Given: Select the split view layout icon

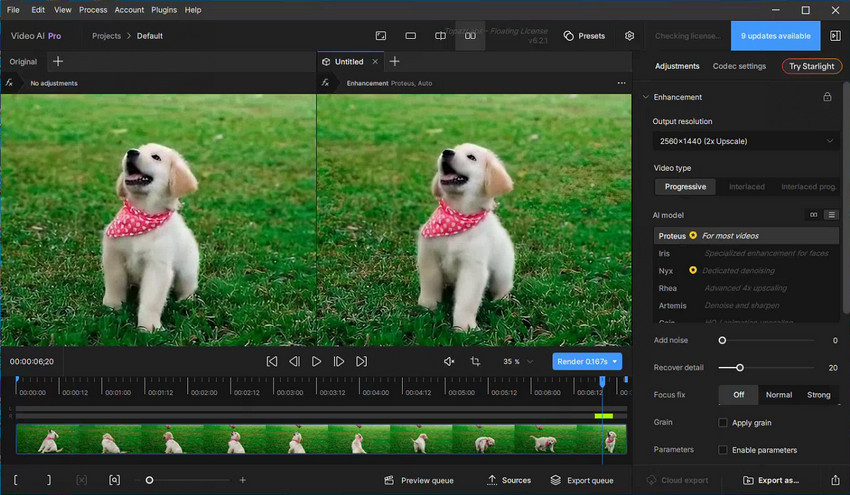Looking at the screenshot, I should (440, 36).
